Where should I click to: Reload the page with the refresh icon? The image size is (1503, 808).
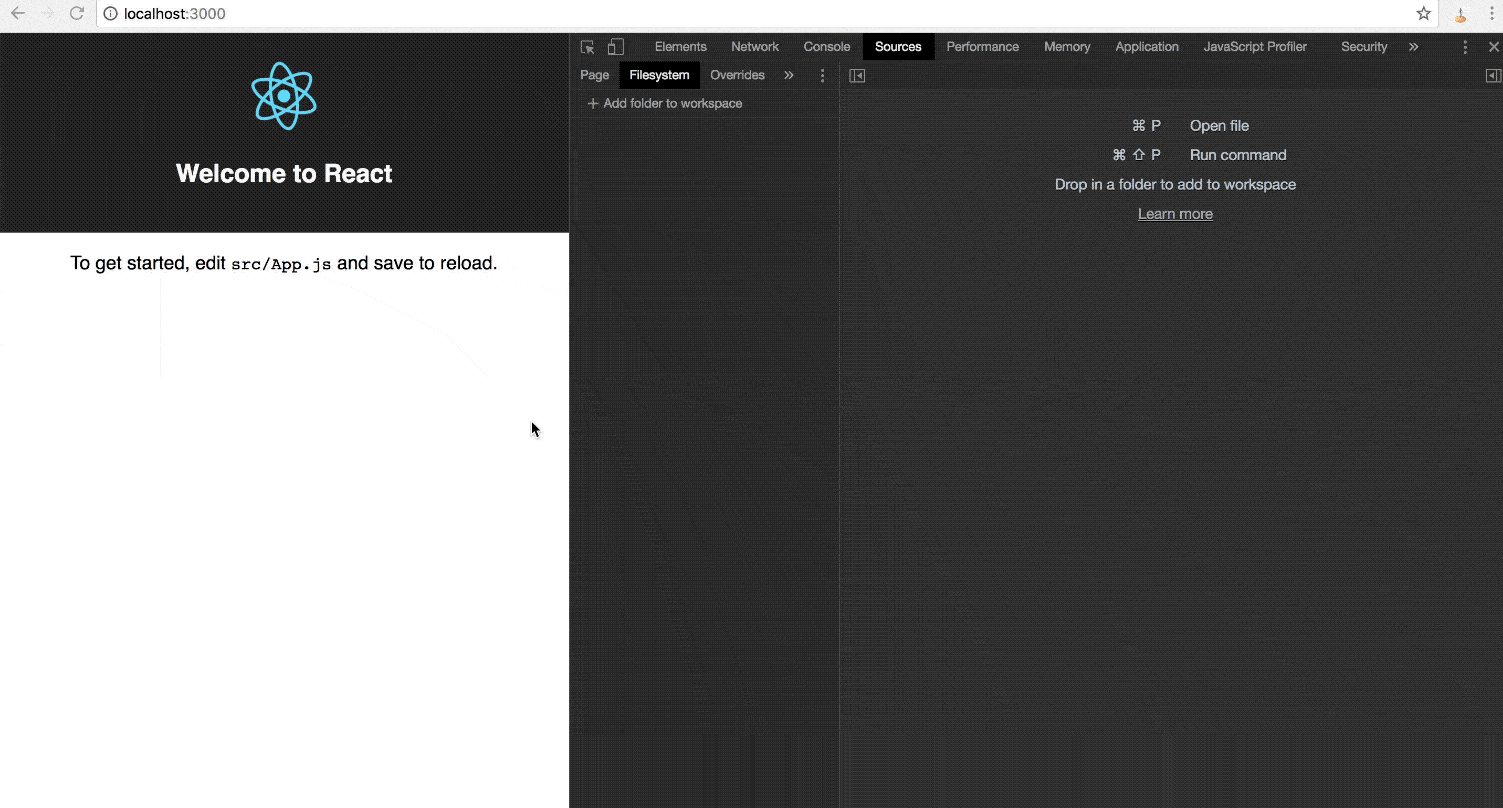[x=76, y=14]
